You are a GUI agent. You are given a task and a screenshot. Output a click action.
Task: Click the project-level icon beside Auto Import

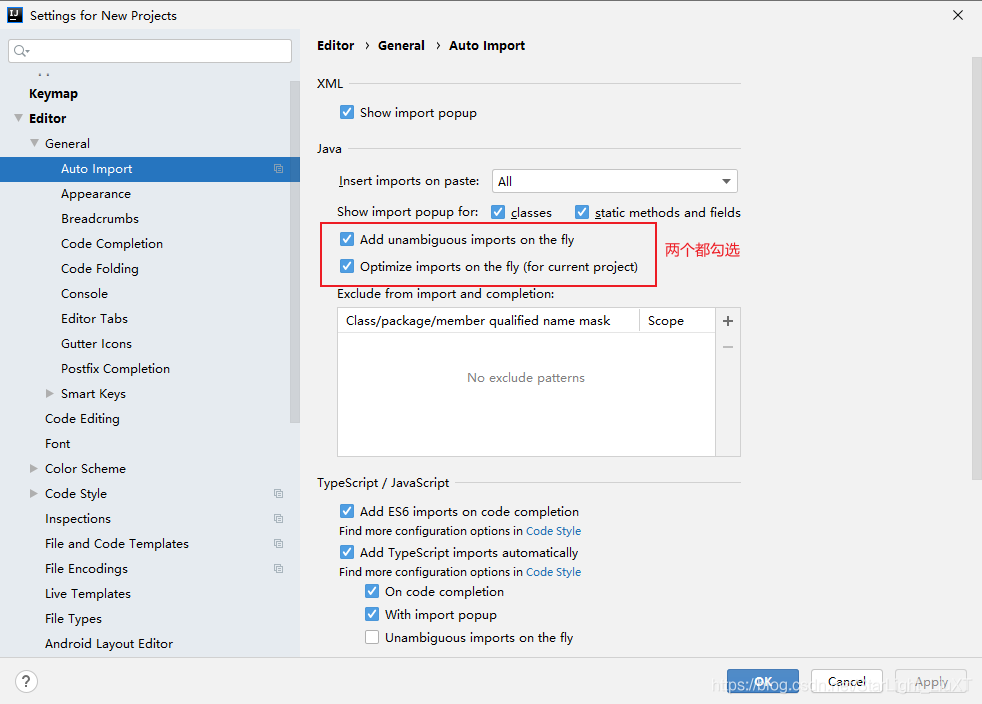pos(279,168)
